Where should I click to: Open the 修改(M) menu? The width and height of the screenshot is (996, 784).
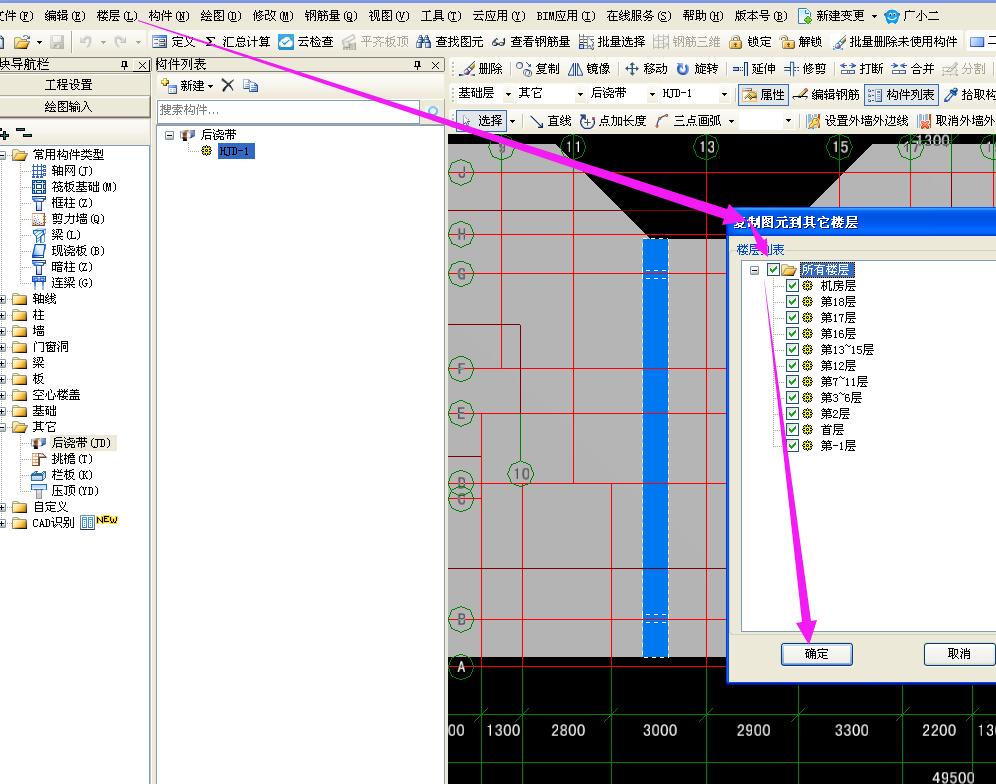click(x=273, y=16)
